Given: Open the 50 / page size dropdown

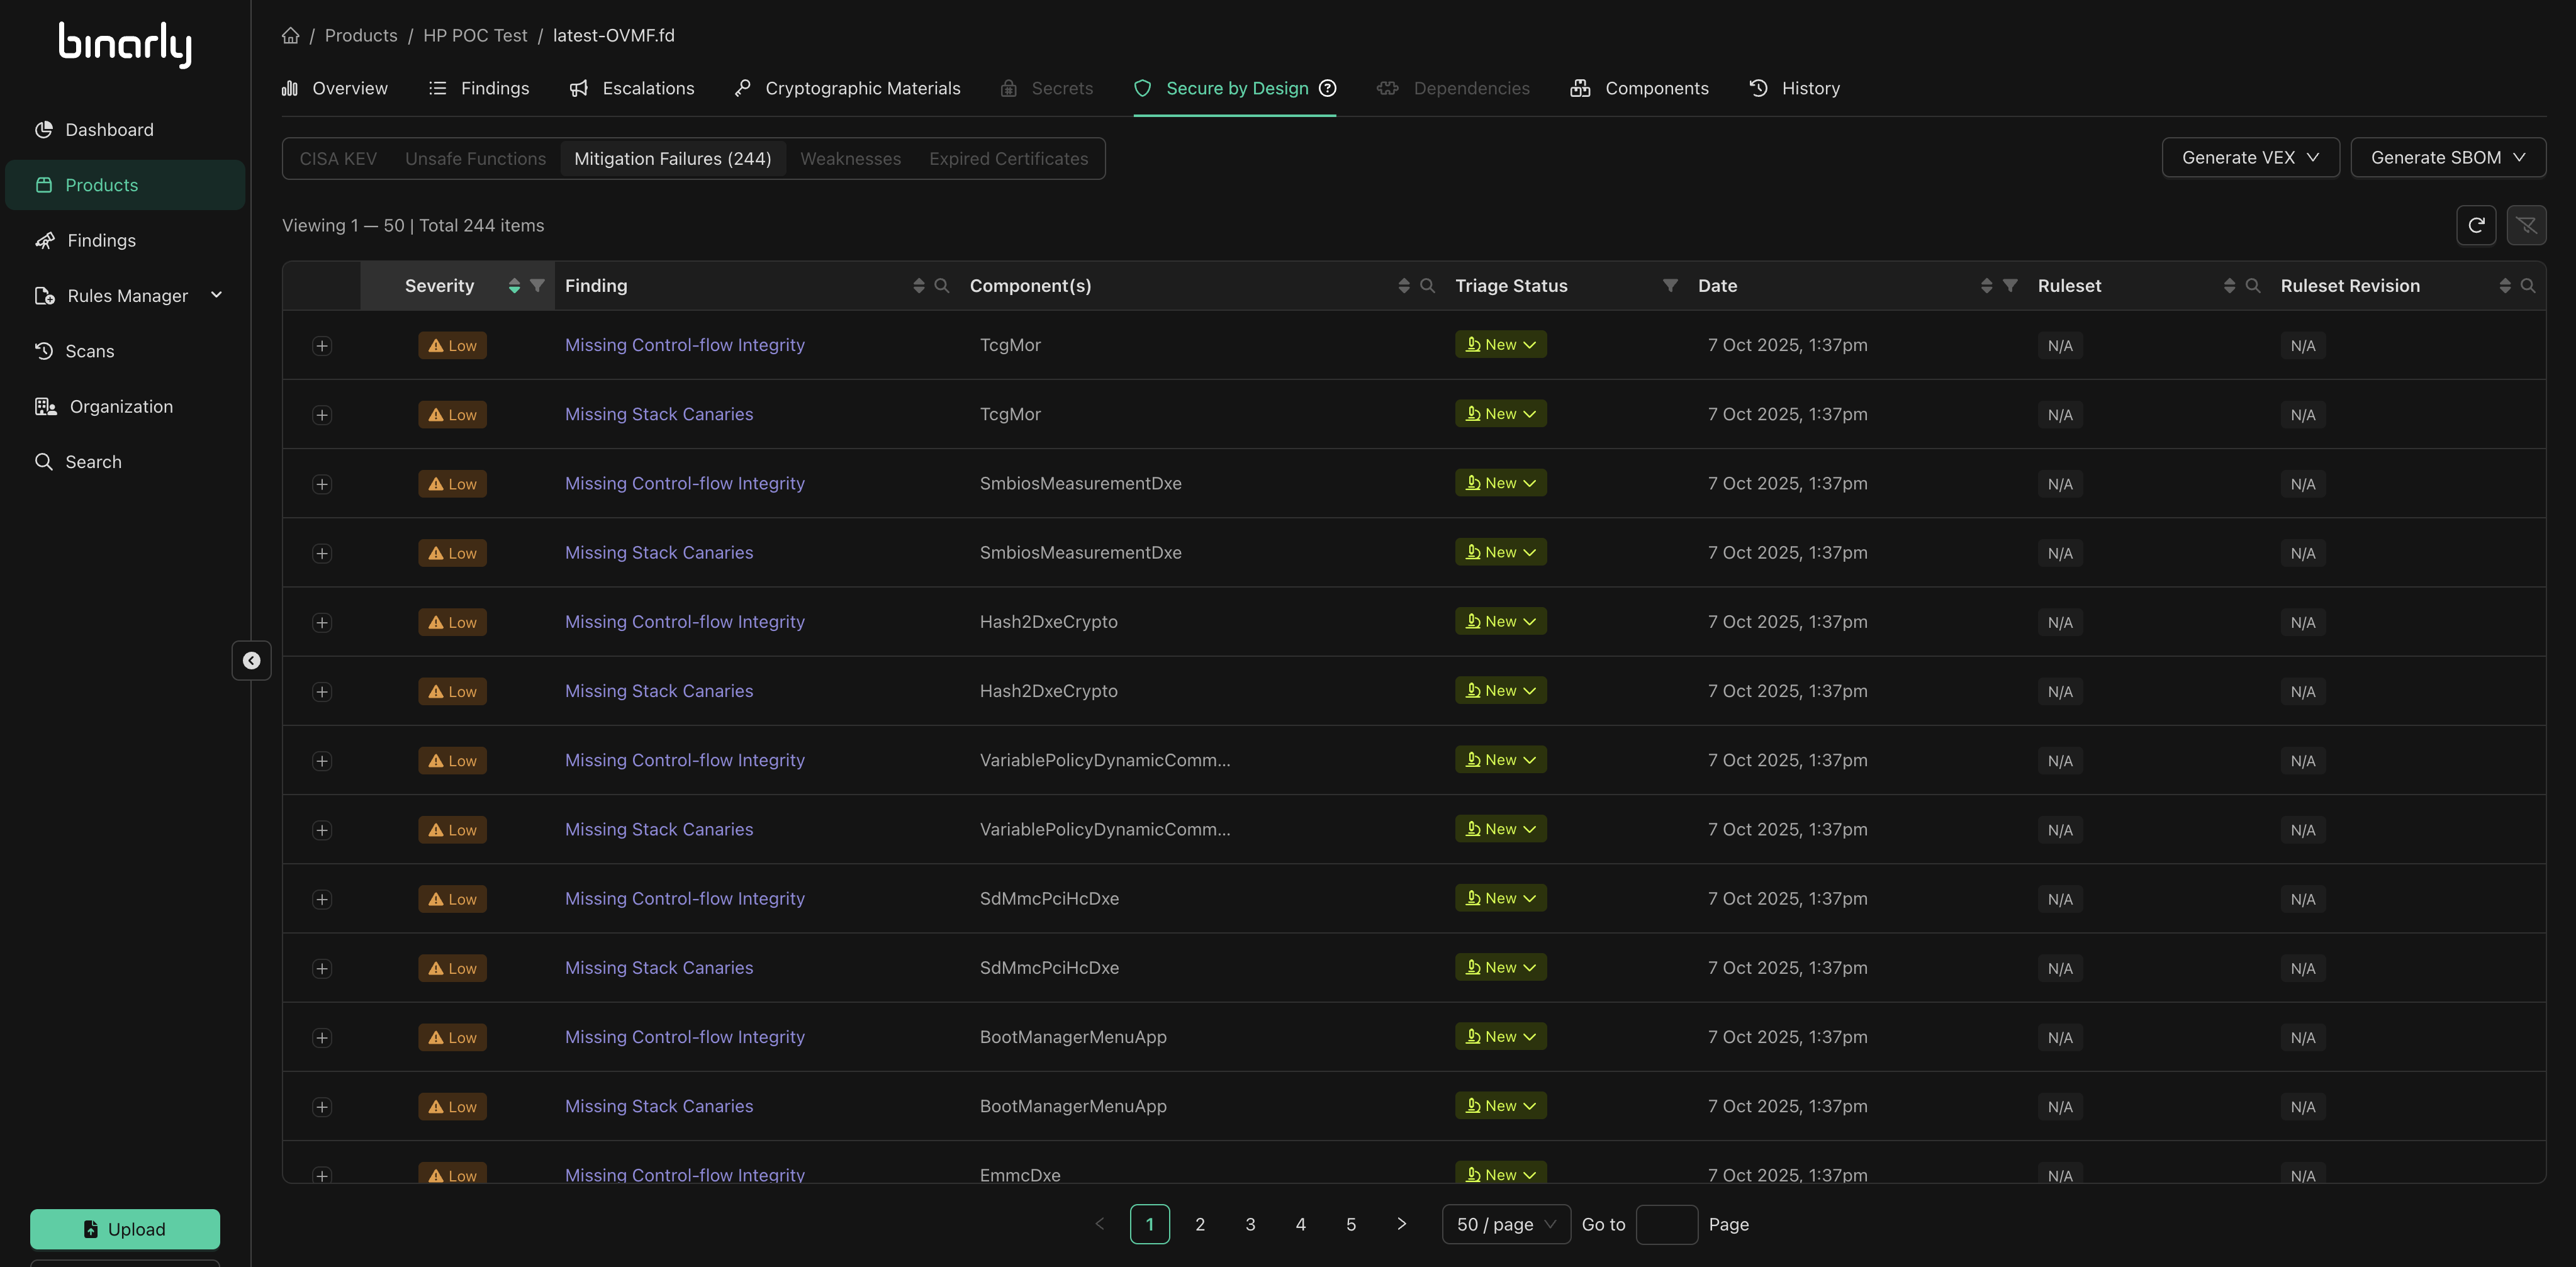Looking at the screenshot, I should click(1505, 1225).
